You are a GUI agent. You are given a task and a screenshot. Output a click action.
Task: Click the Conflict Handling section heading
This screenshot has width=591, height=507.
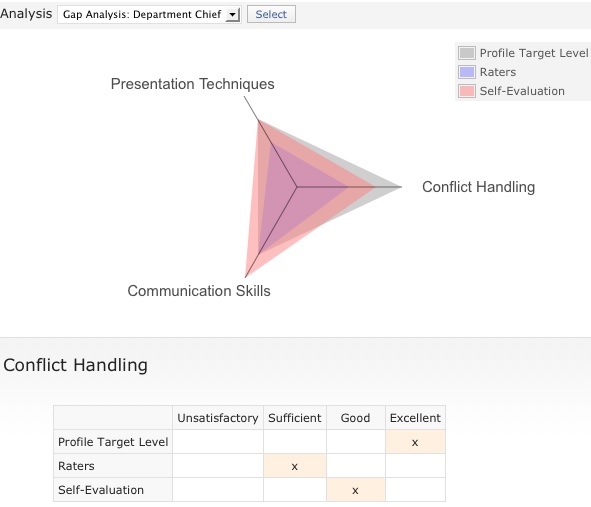coord(75,365)
